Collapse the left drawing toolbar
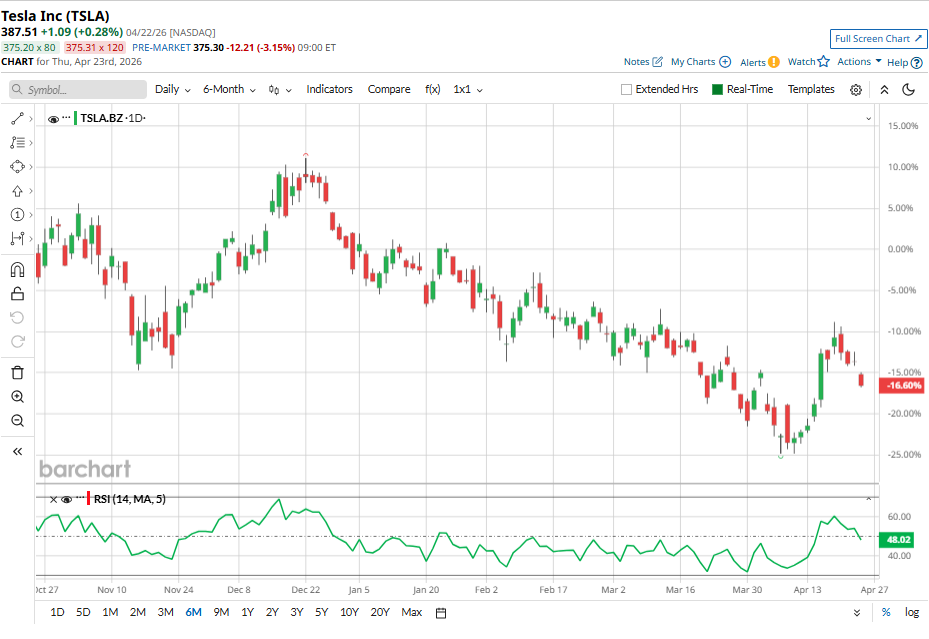929x639 pixels. click(17, 452)
